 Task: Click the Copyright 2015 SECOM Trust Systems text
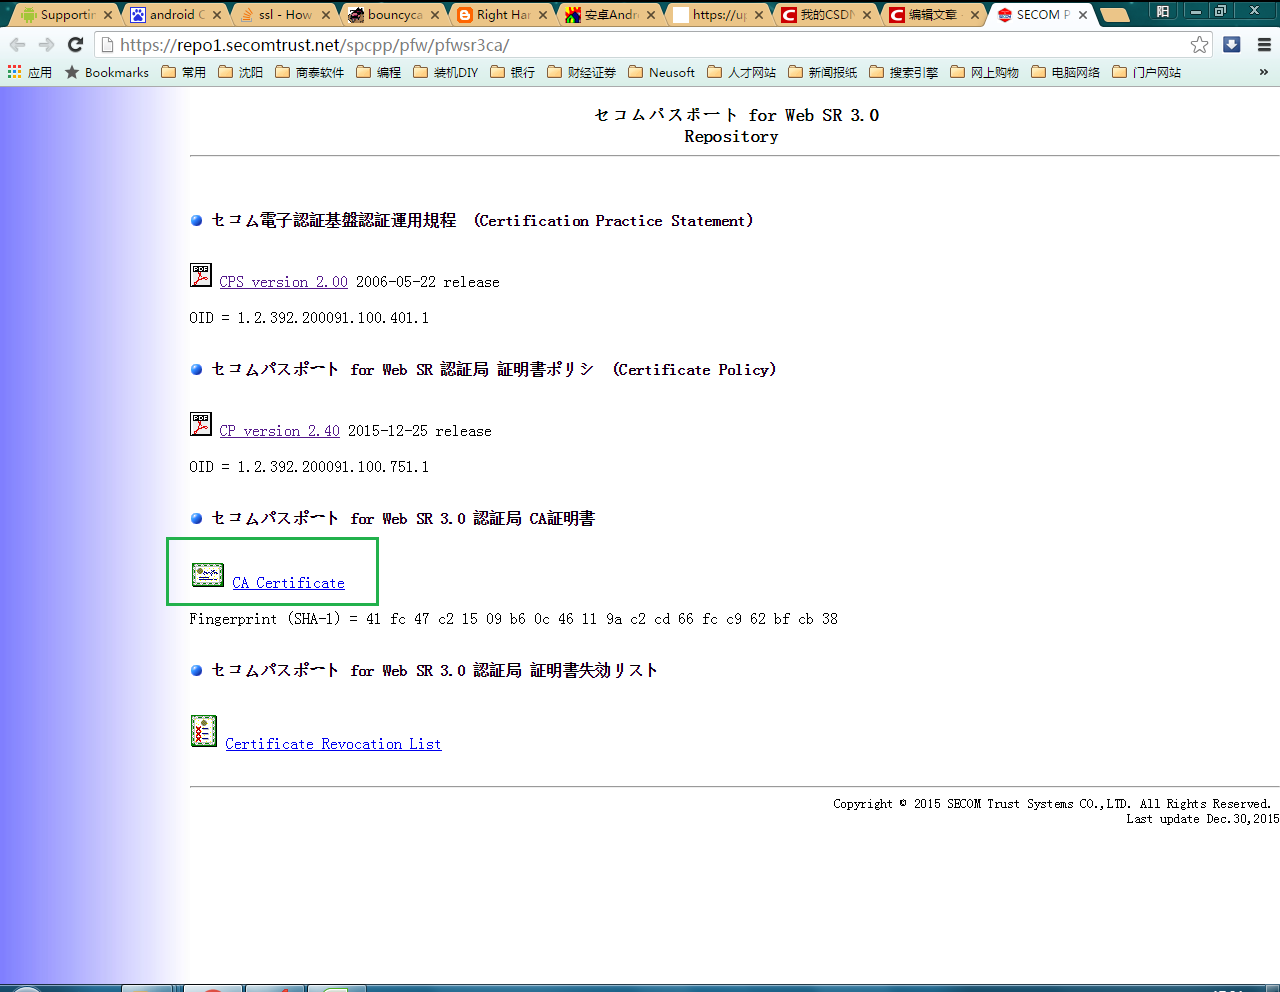[x=1052, y=804]
